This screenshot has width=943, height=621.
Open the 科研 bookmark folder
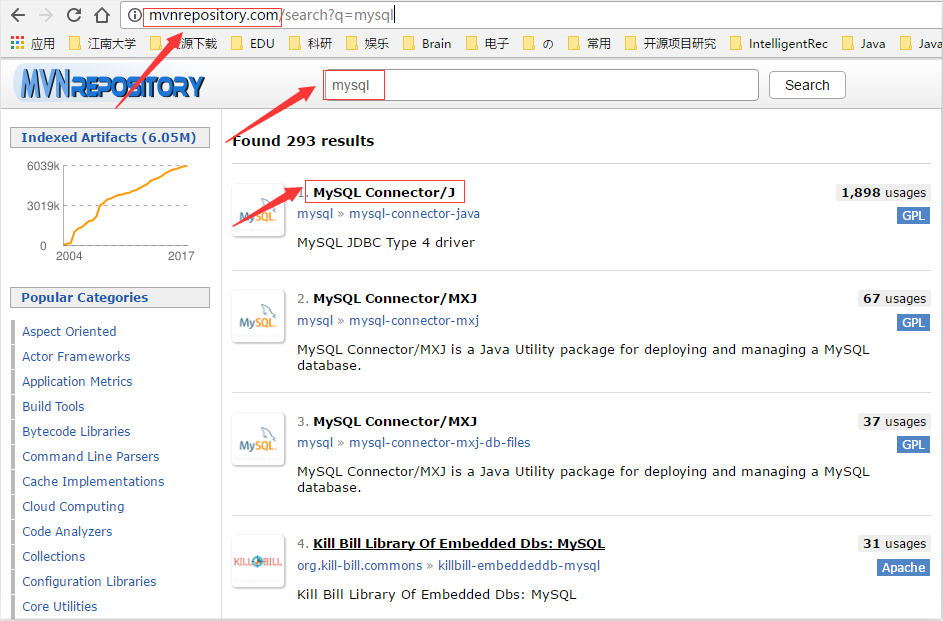[x=310, y=43]
